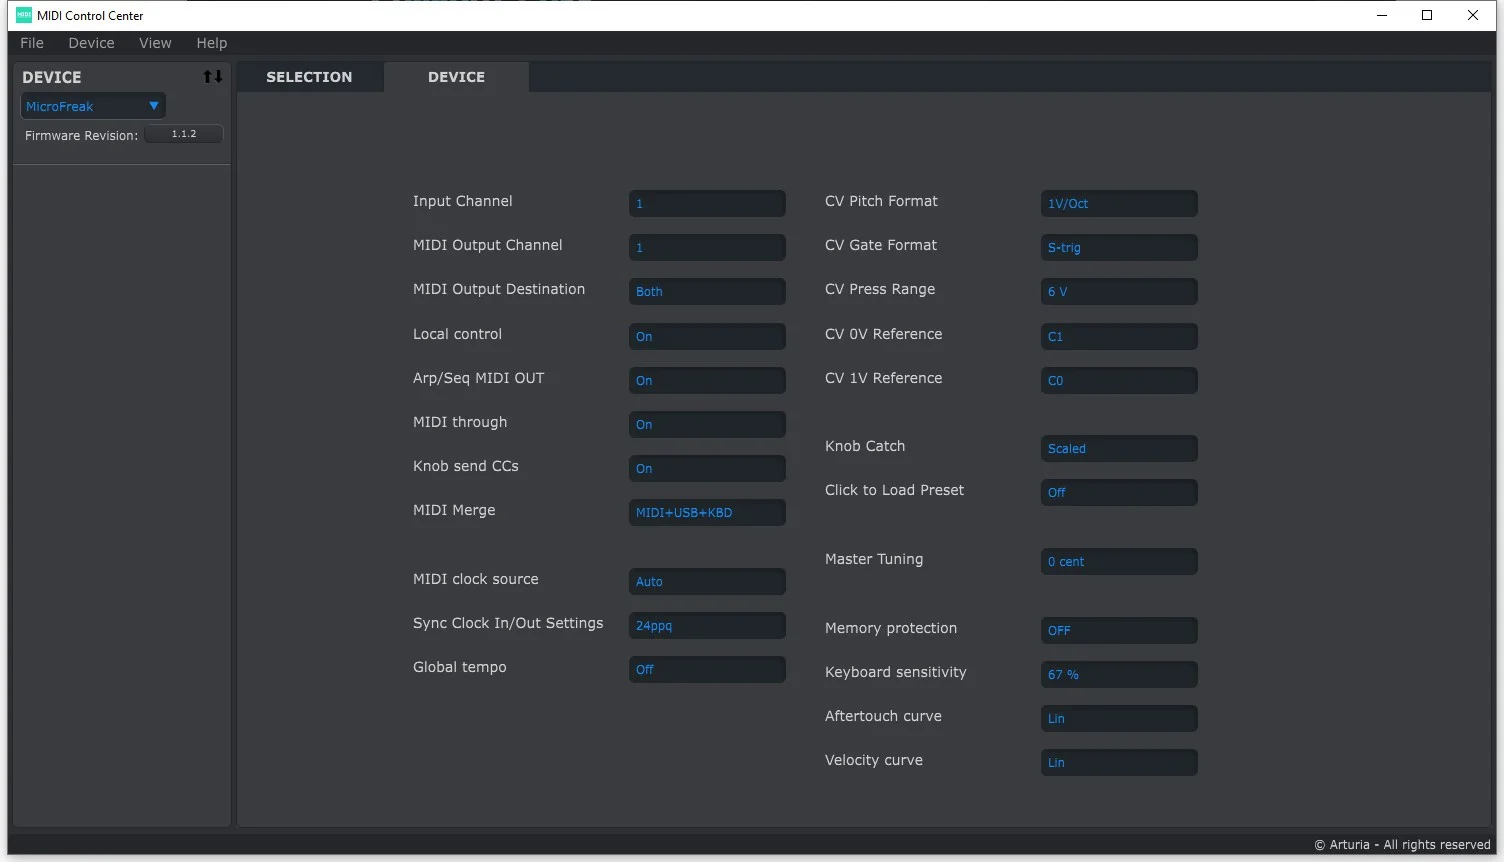Click the Master Tuning 0 cent field

point(1119,561)
